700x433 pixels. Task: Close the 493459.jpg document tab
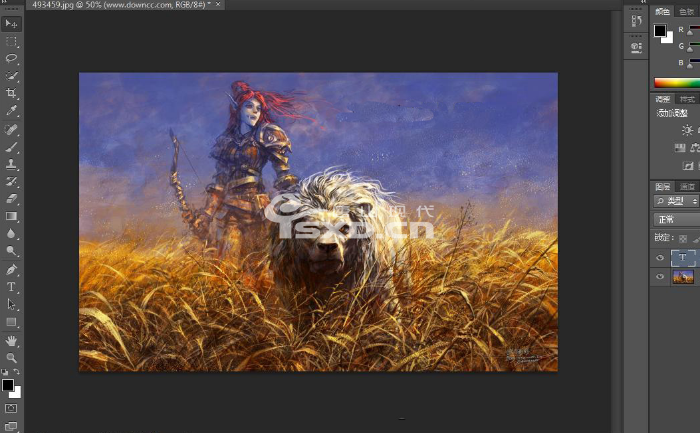click(x=218, y=4)
